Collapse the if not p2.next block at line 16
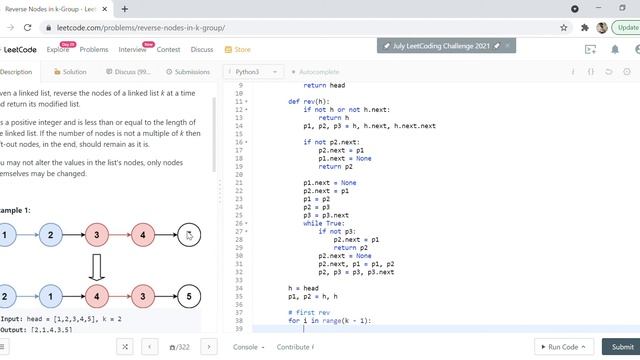The width and height of the screenshot is (640, 360). [246, 142]
